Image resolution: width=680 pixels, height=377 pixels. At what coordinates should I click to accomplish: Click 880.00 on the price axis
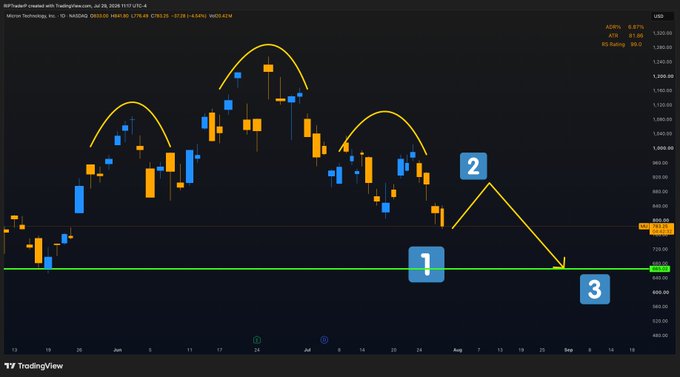660,191
